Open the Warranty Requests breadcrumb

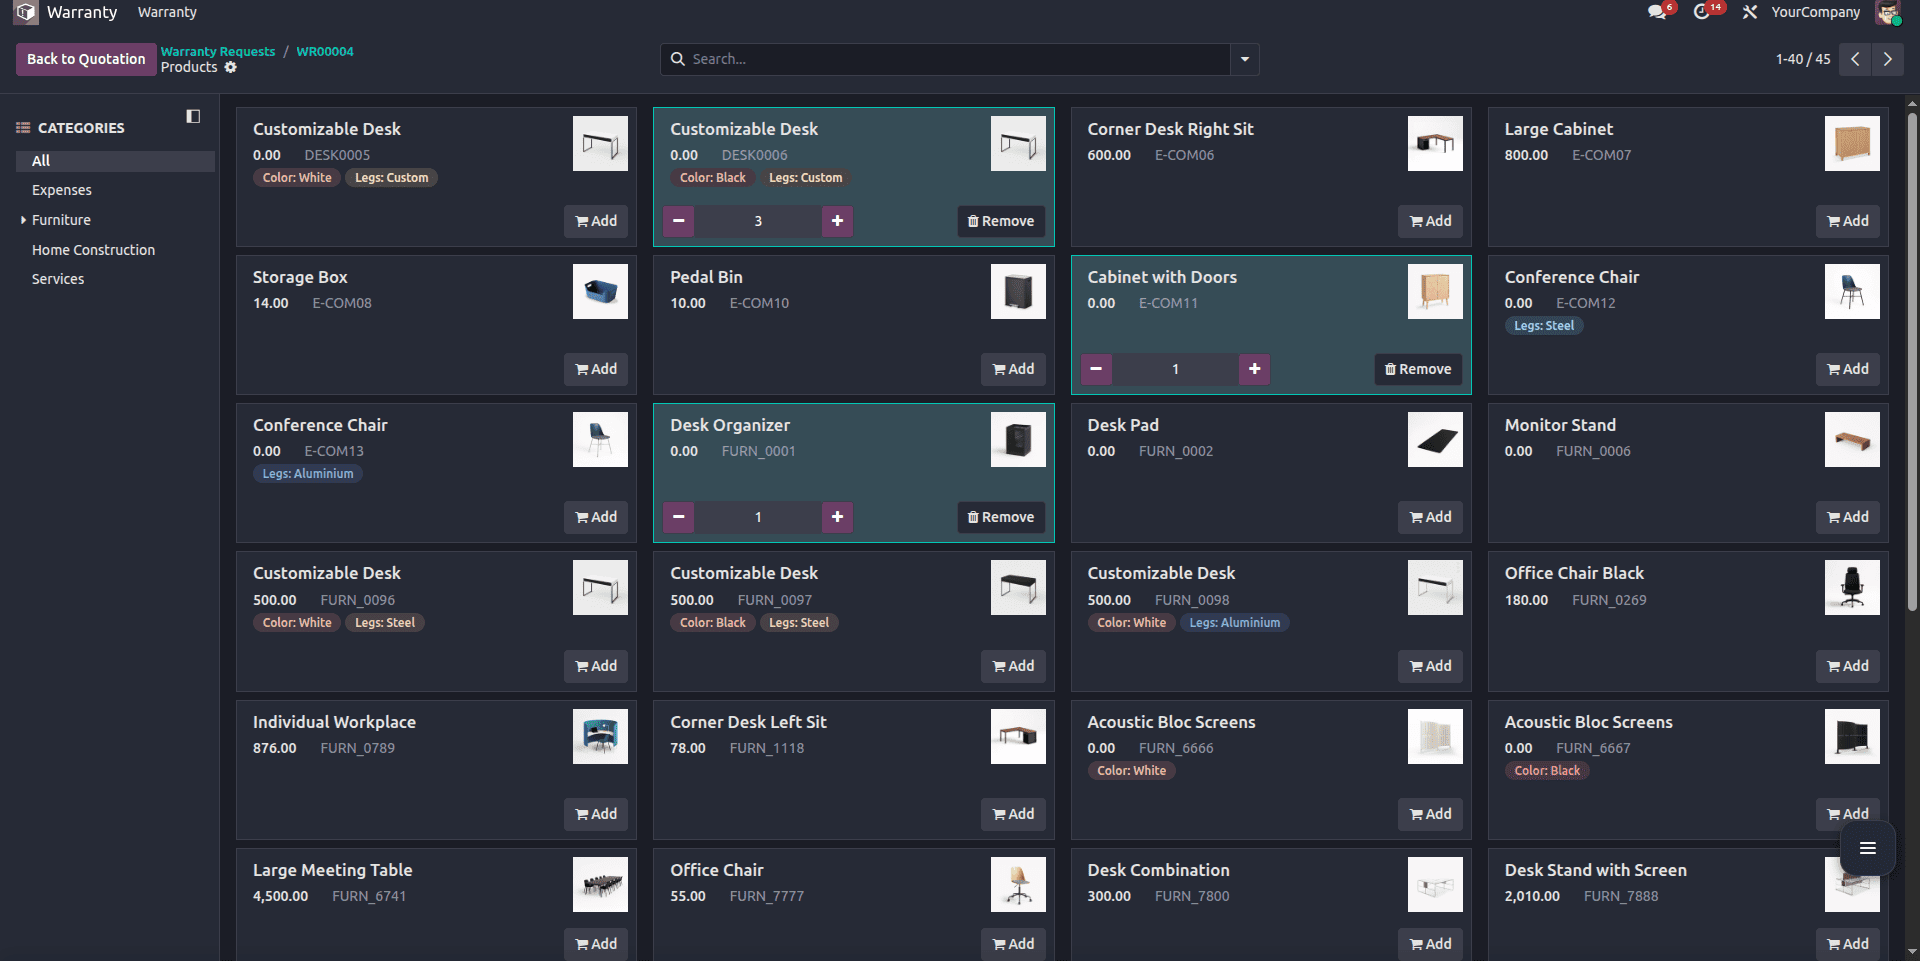[217, 51]
